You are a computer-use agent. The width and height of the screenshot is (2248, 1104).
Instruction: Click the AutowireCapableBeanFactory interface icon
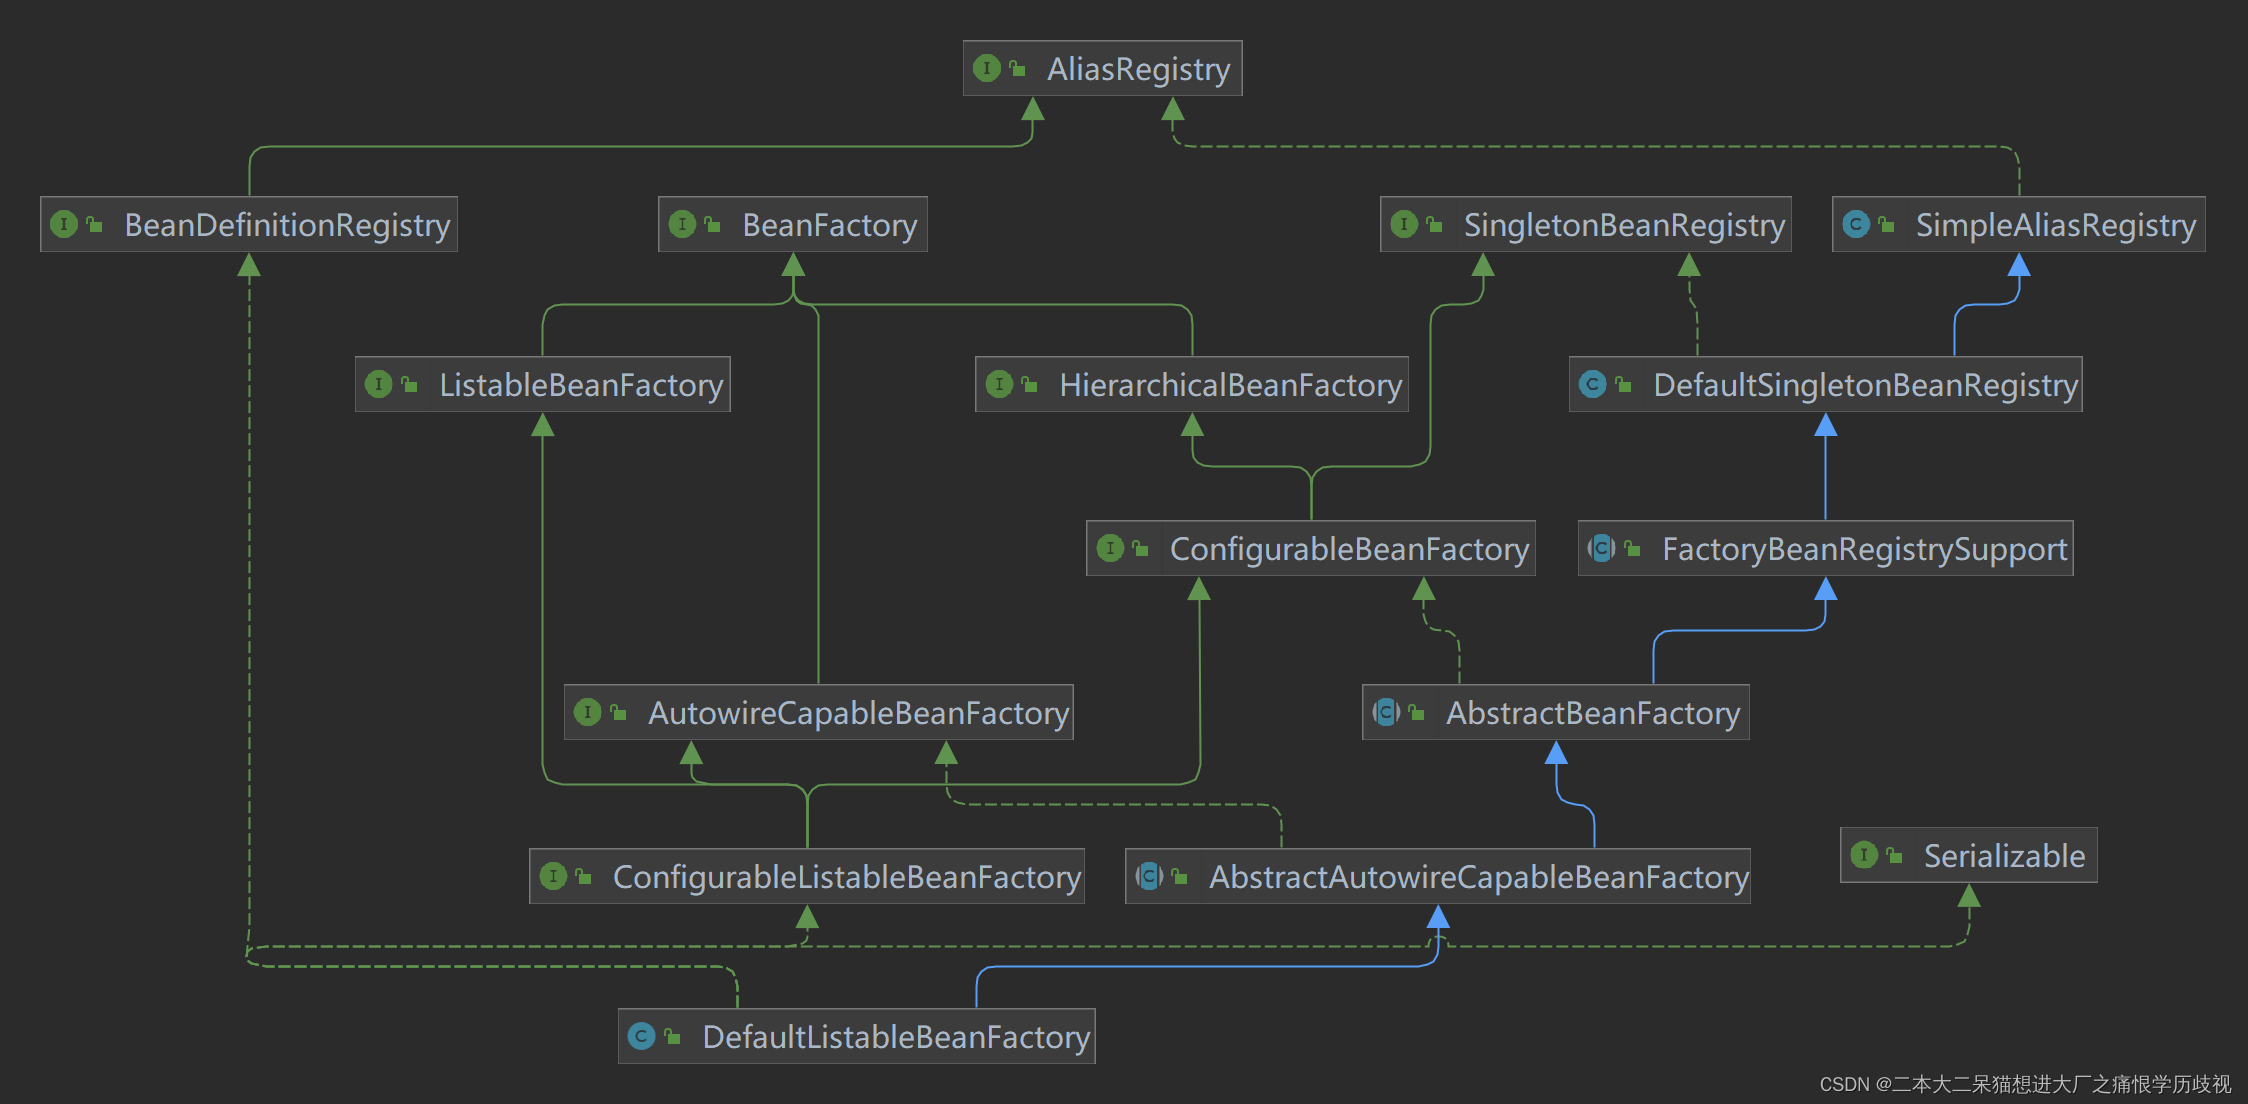click(x=588, y=712)
